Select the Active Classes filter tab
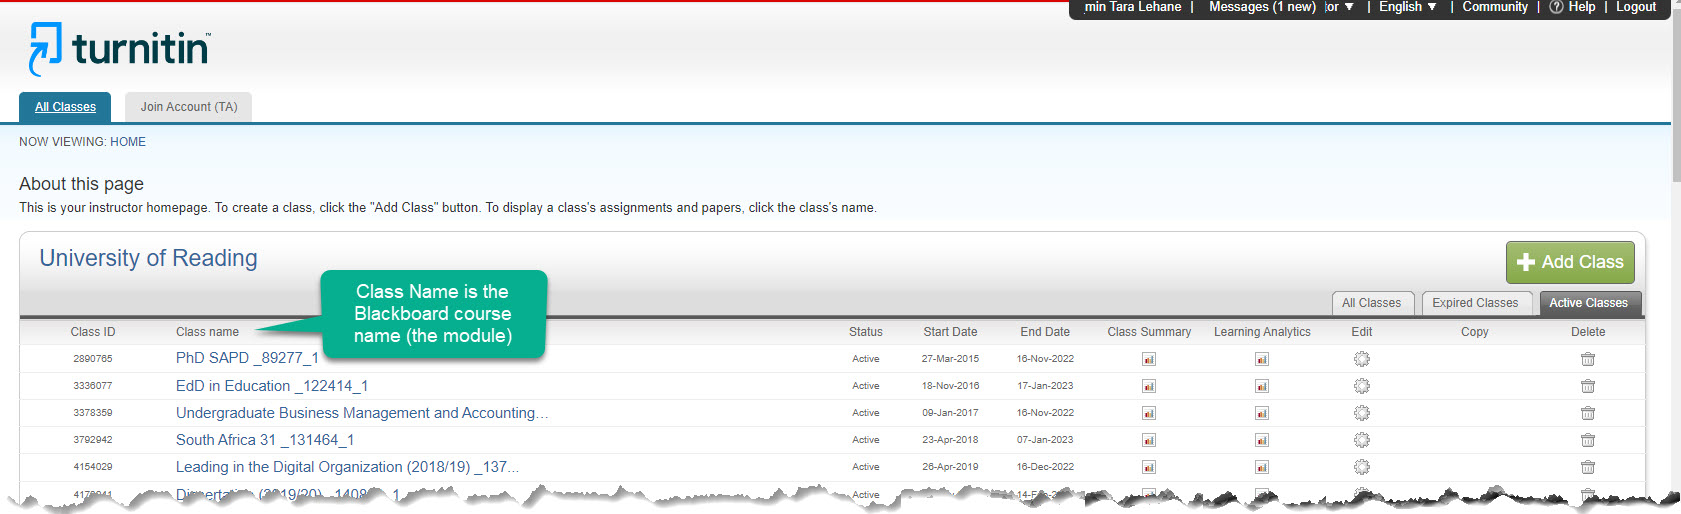This screenshot has width=1681, height=514. [x=1588, y=303]
